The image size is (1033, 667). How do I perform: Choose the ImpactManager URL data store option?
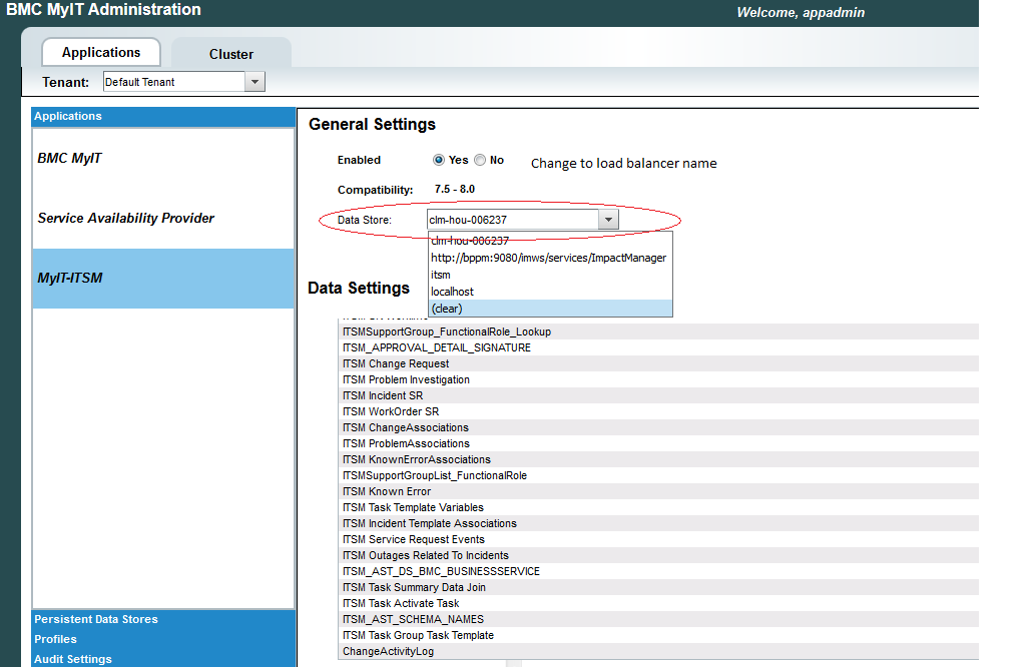coord(550,258)
